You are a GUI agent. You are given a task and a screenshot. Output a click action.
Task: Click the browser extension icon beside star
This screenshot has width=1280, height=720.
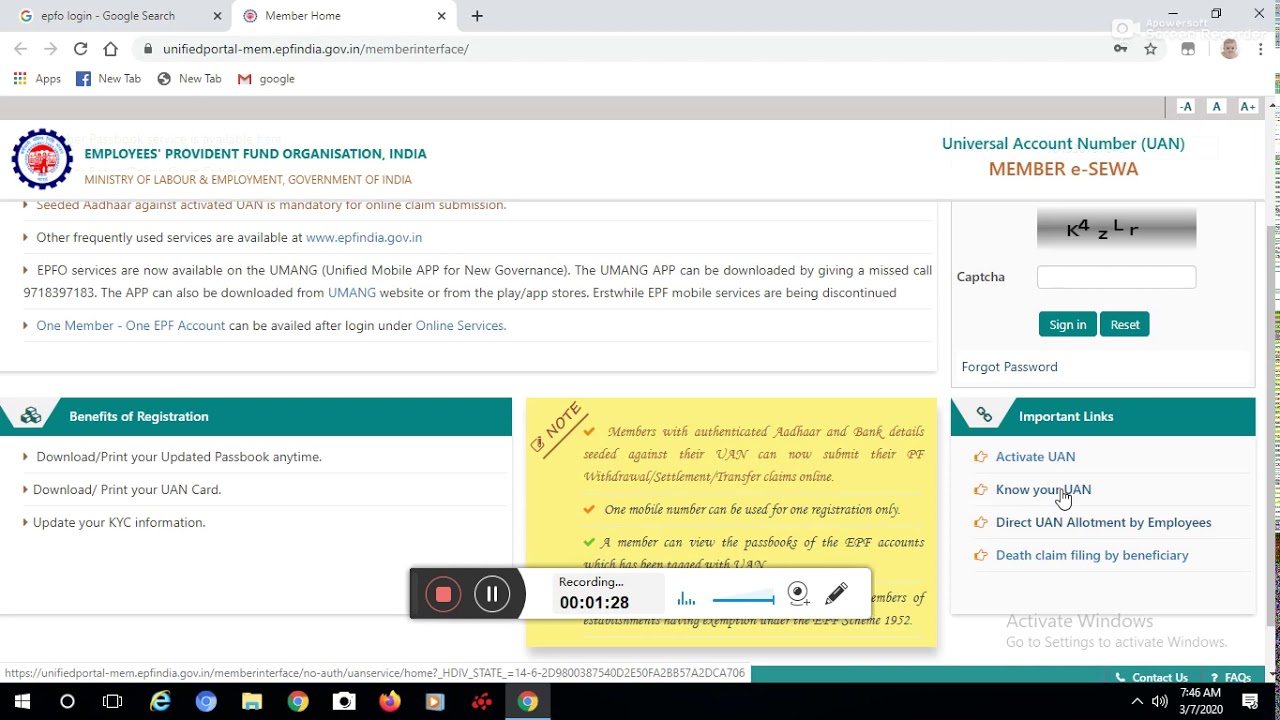[x=1188, y=49]
